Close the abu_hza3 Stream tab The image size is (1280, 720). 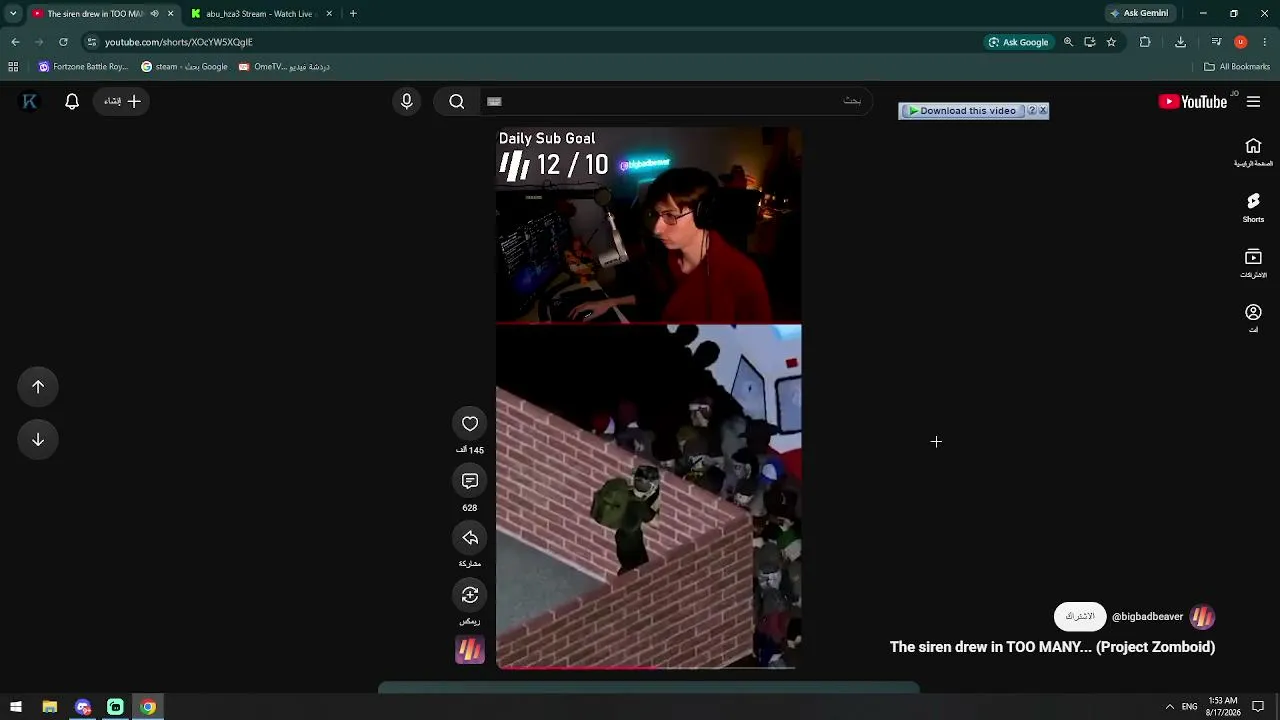(x=329, y=14)
